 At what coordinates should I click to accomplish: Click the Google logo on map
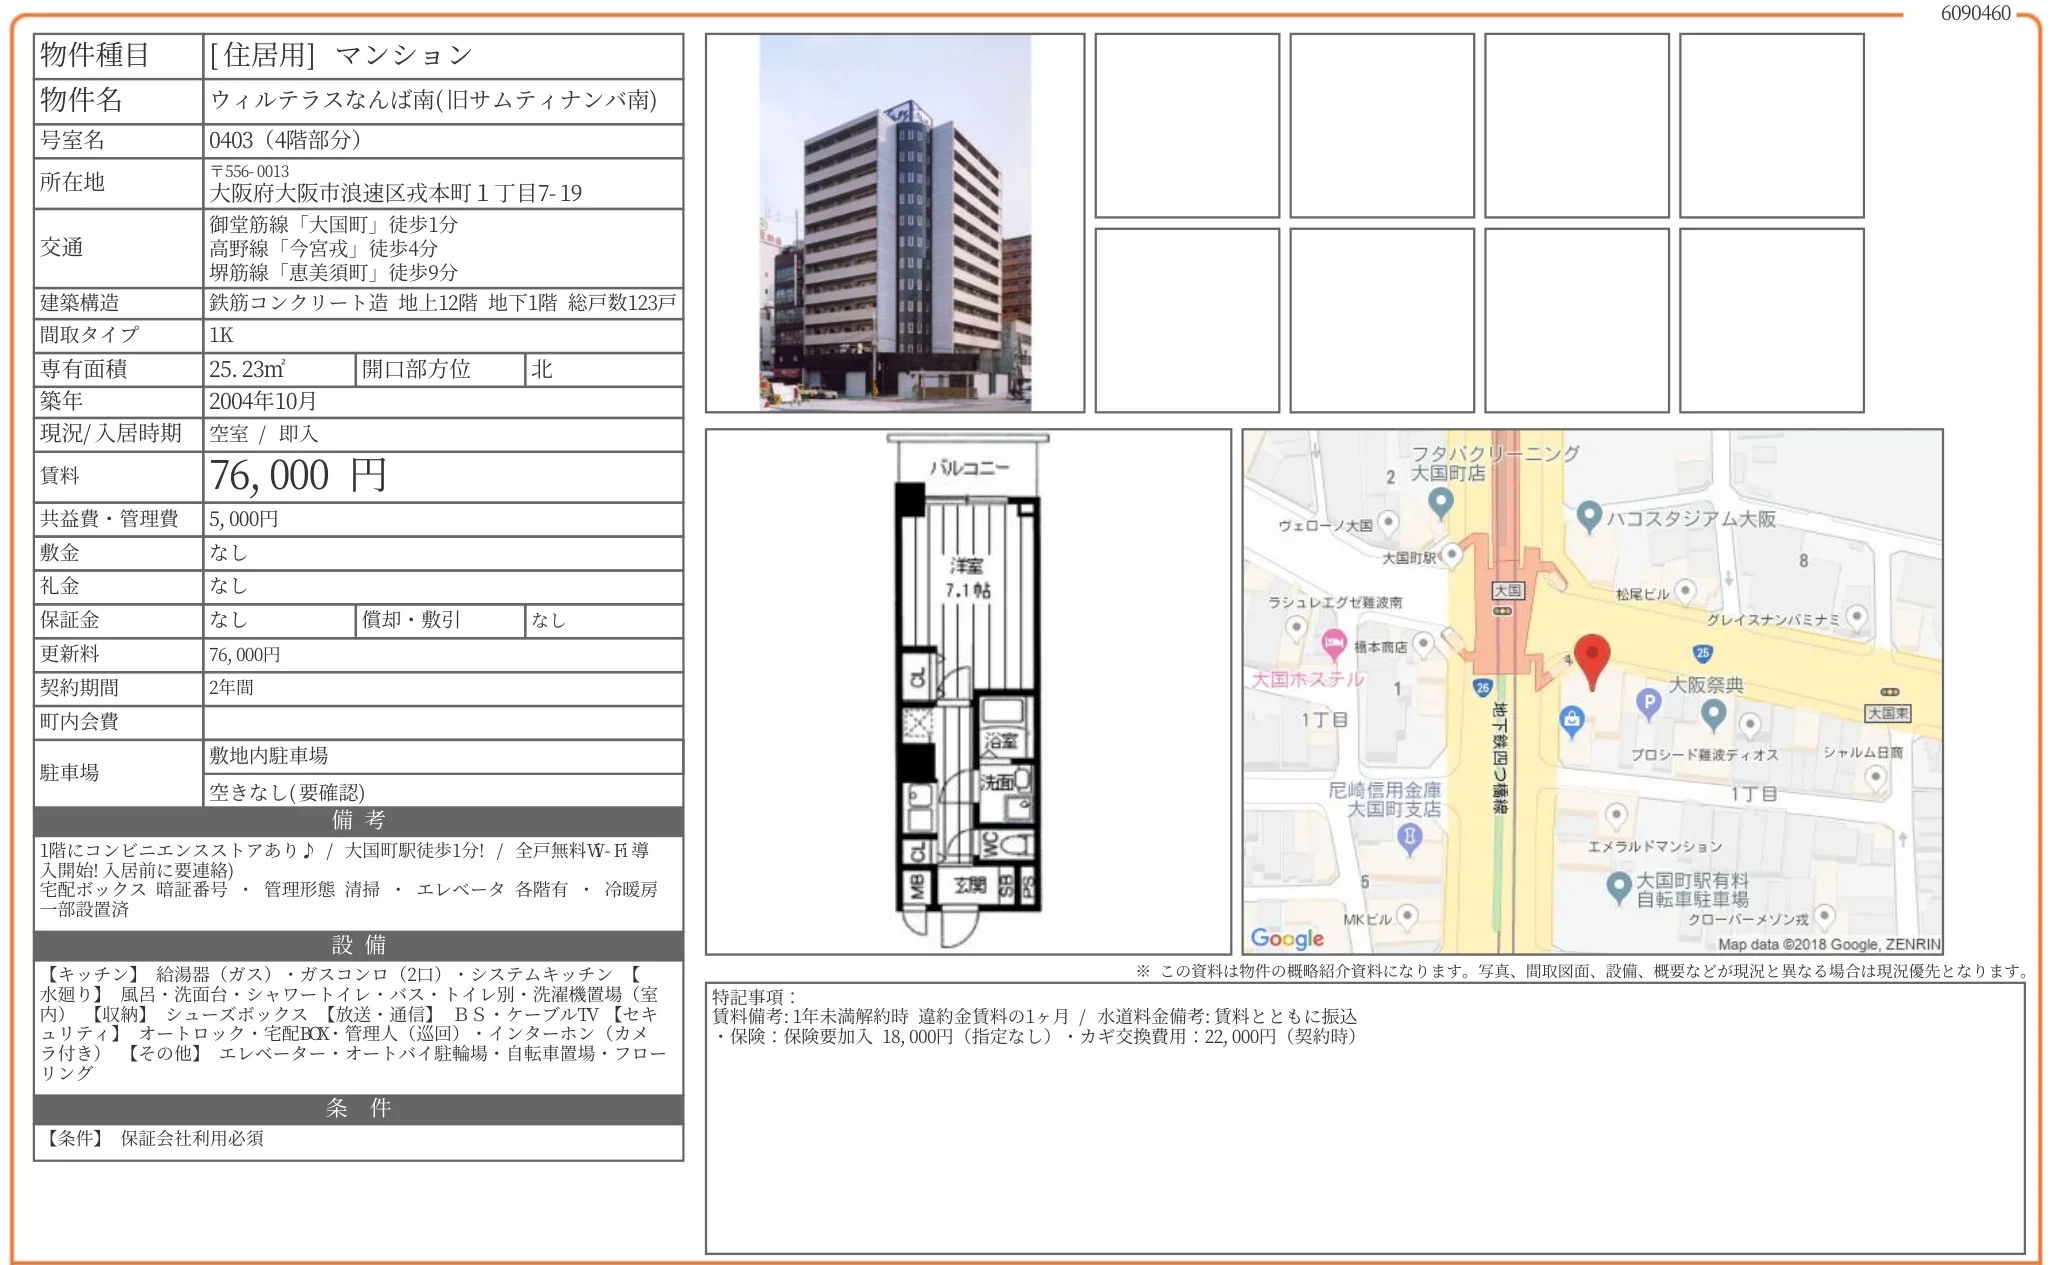[x=1287, y=938]
